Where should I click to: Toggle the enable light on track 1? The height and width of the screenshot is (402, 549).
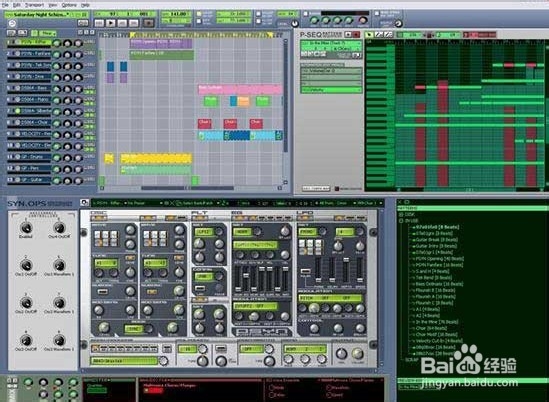pyautogui.click(x=18, y=43)
